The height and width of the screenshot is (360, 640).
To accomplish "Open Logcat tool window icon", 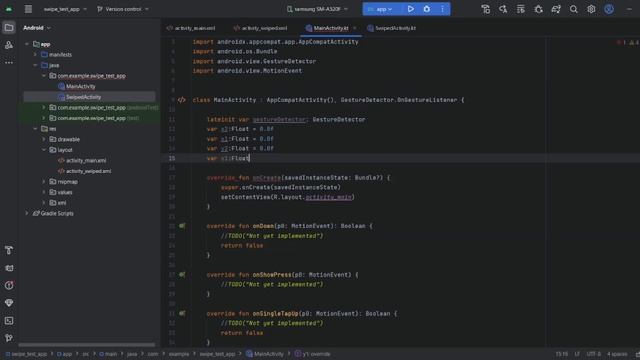I will [9, 268].
